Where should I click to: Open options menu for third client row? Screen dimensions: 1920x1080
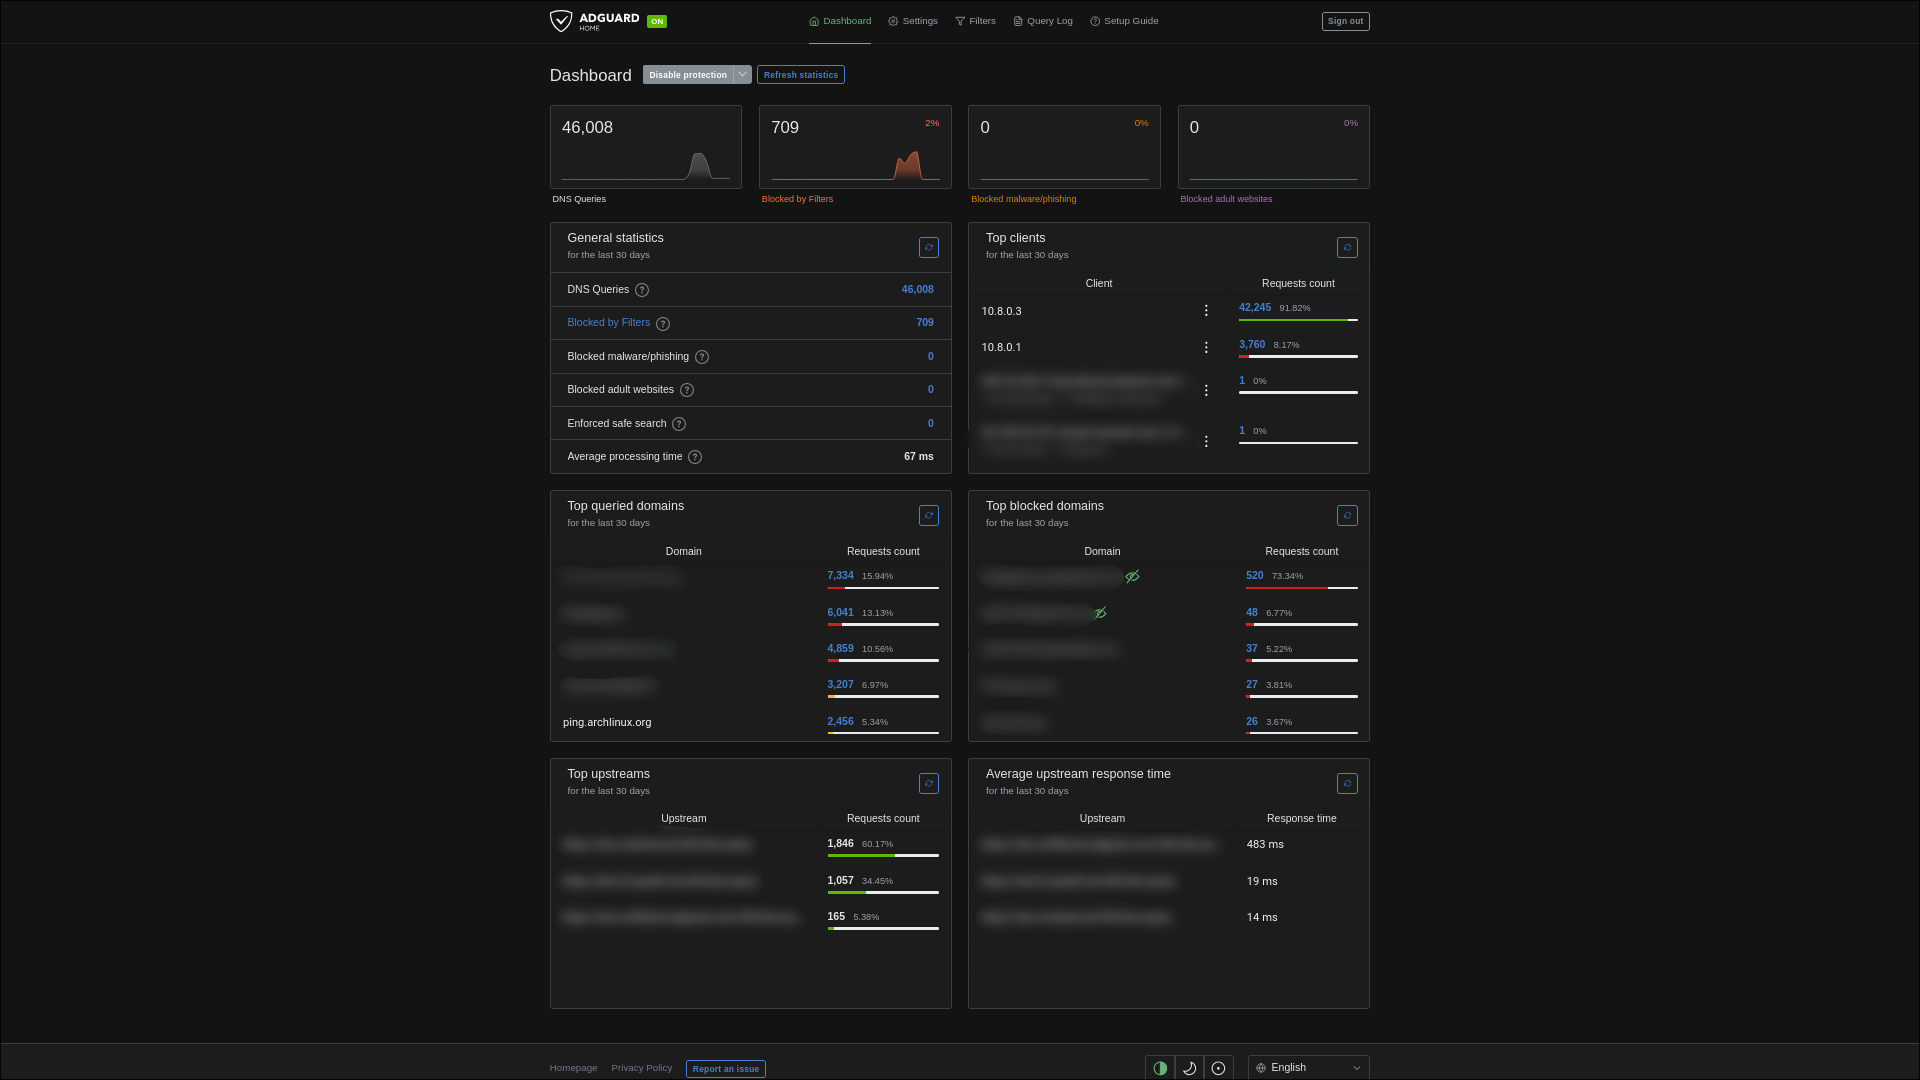coord(1206,390)
